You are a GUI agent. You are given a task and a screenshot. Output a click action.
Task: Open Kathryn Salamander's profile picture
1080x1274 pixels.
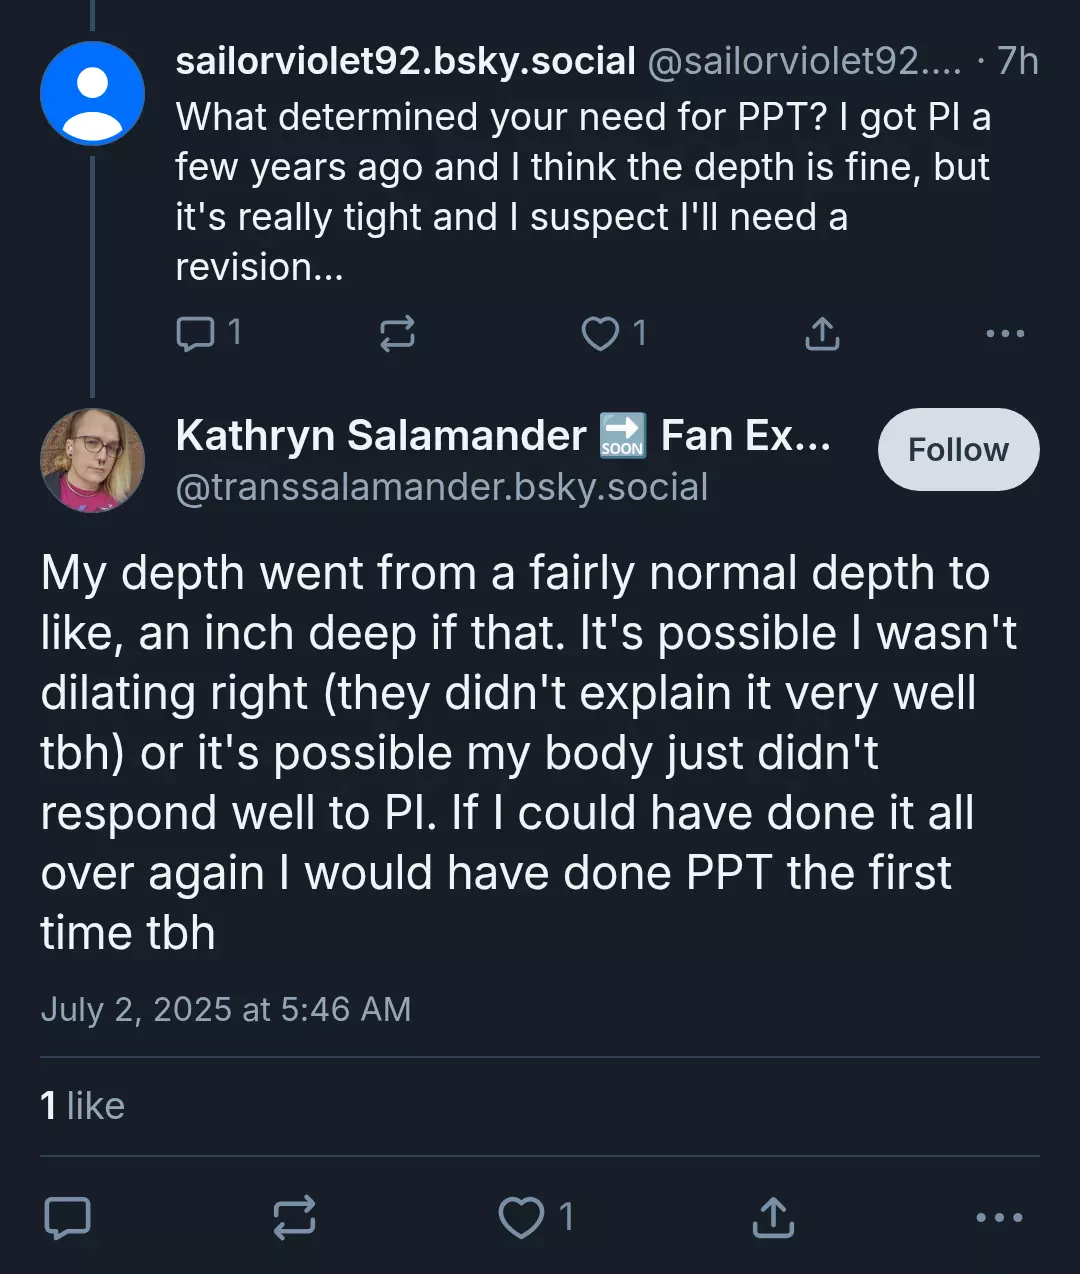[92, 460]
